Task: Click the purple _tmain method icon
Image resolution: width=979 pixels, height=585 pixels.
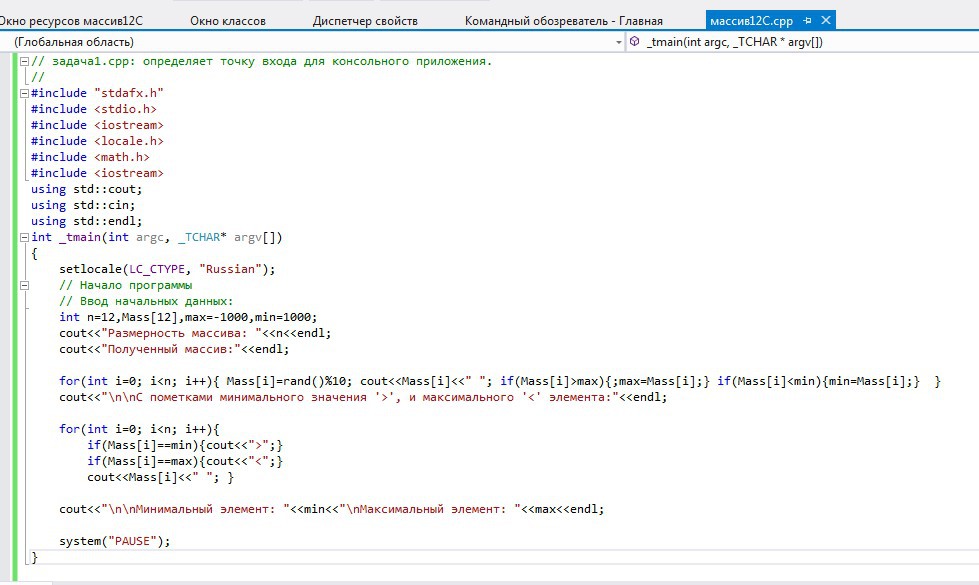Action: (635, 42)
